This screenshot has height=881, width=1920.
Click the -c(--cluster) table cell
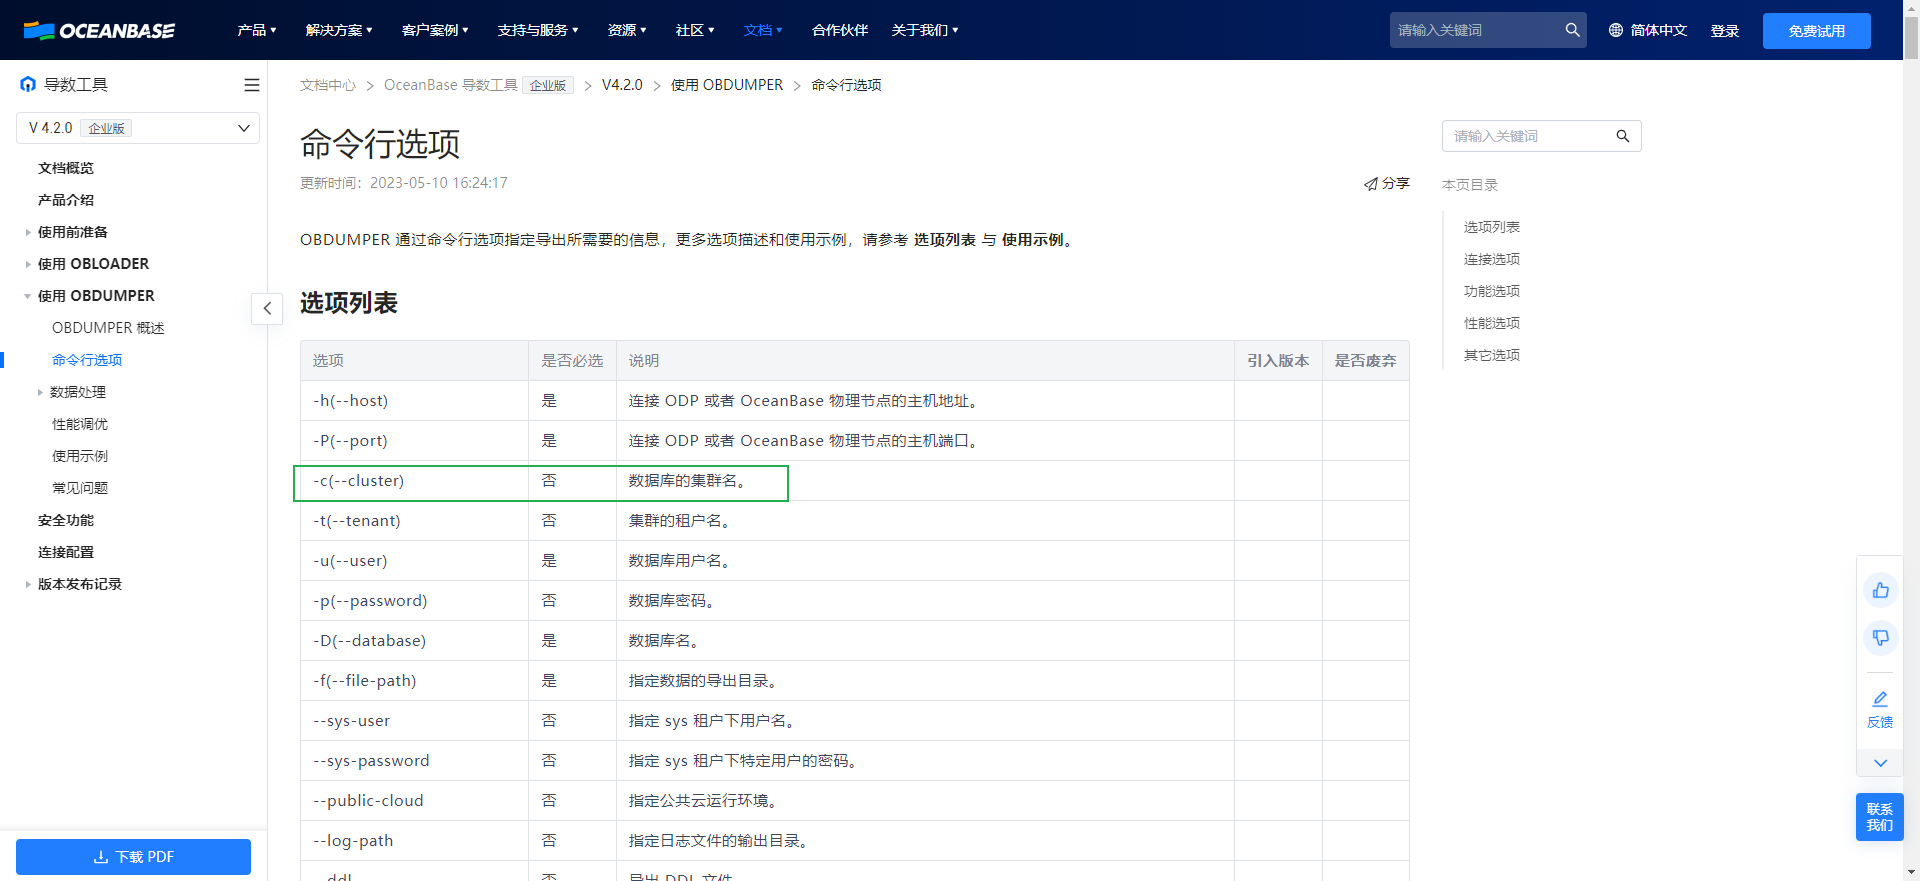(x=415, y=481)
